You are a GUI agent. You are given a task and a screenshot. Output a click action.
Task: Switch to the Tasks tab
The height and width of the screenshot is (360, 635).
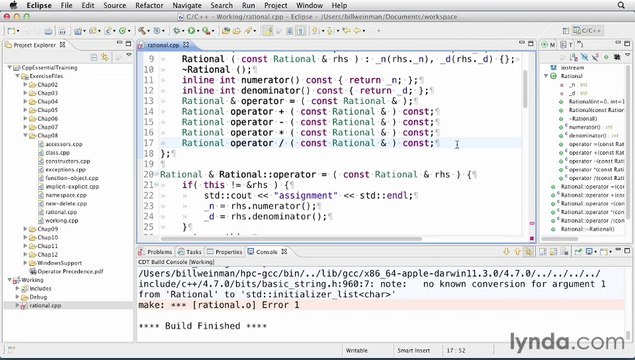click(x=190, y=252)
